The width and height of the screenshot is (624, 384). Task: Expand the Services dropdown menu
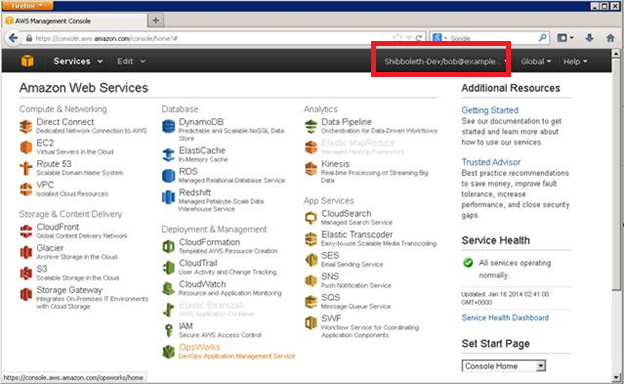click(78, 61)
